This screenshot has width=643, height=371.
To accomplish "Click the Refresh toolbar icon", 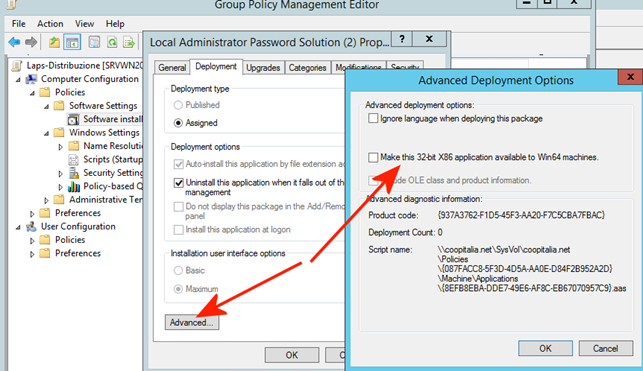I will pos(112,42).
